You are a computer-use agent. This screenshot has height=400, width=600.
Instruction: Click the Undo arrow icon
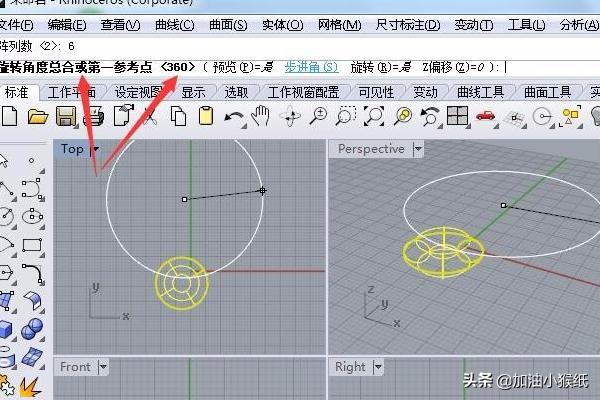(234, 117)
